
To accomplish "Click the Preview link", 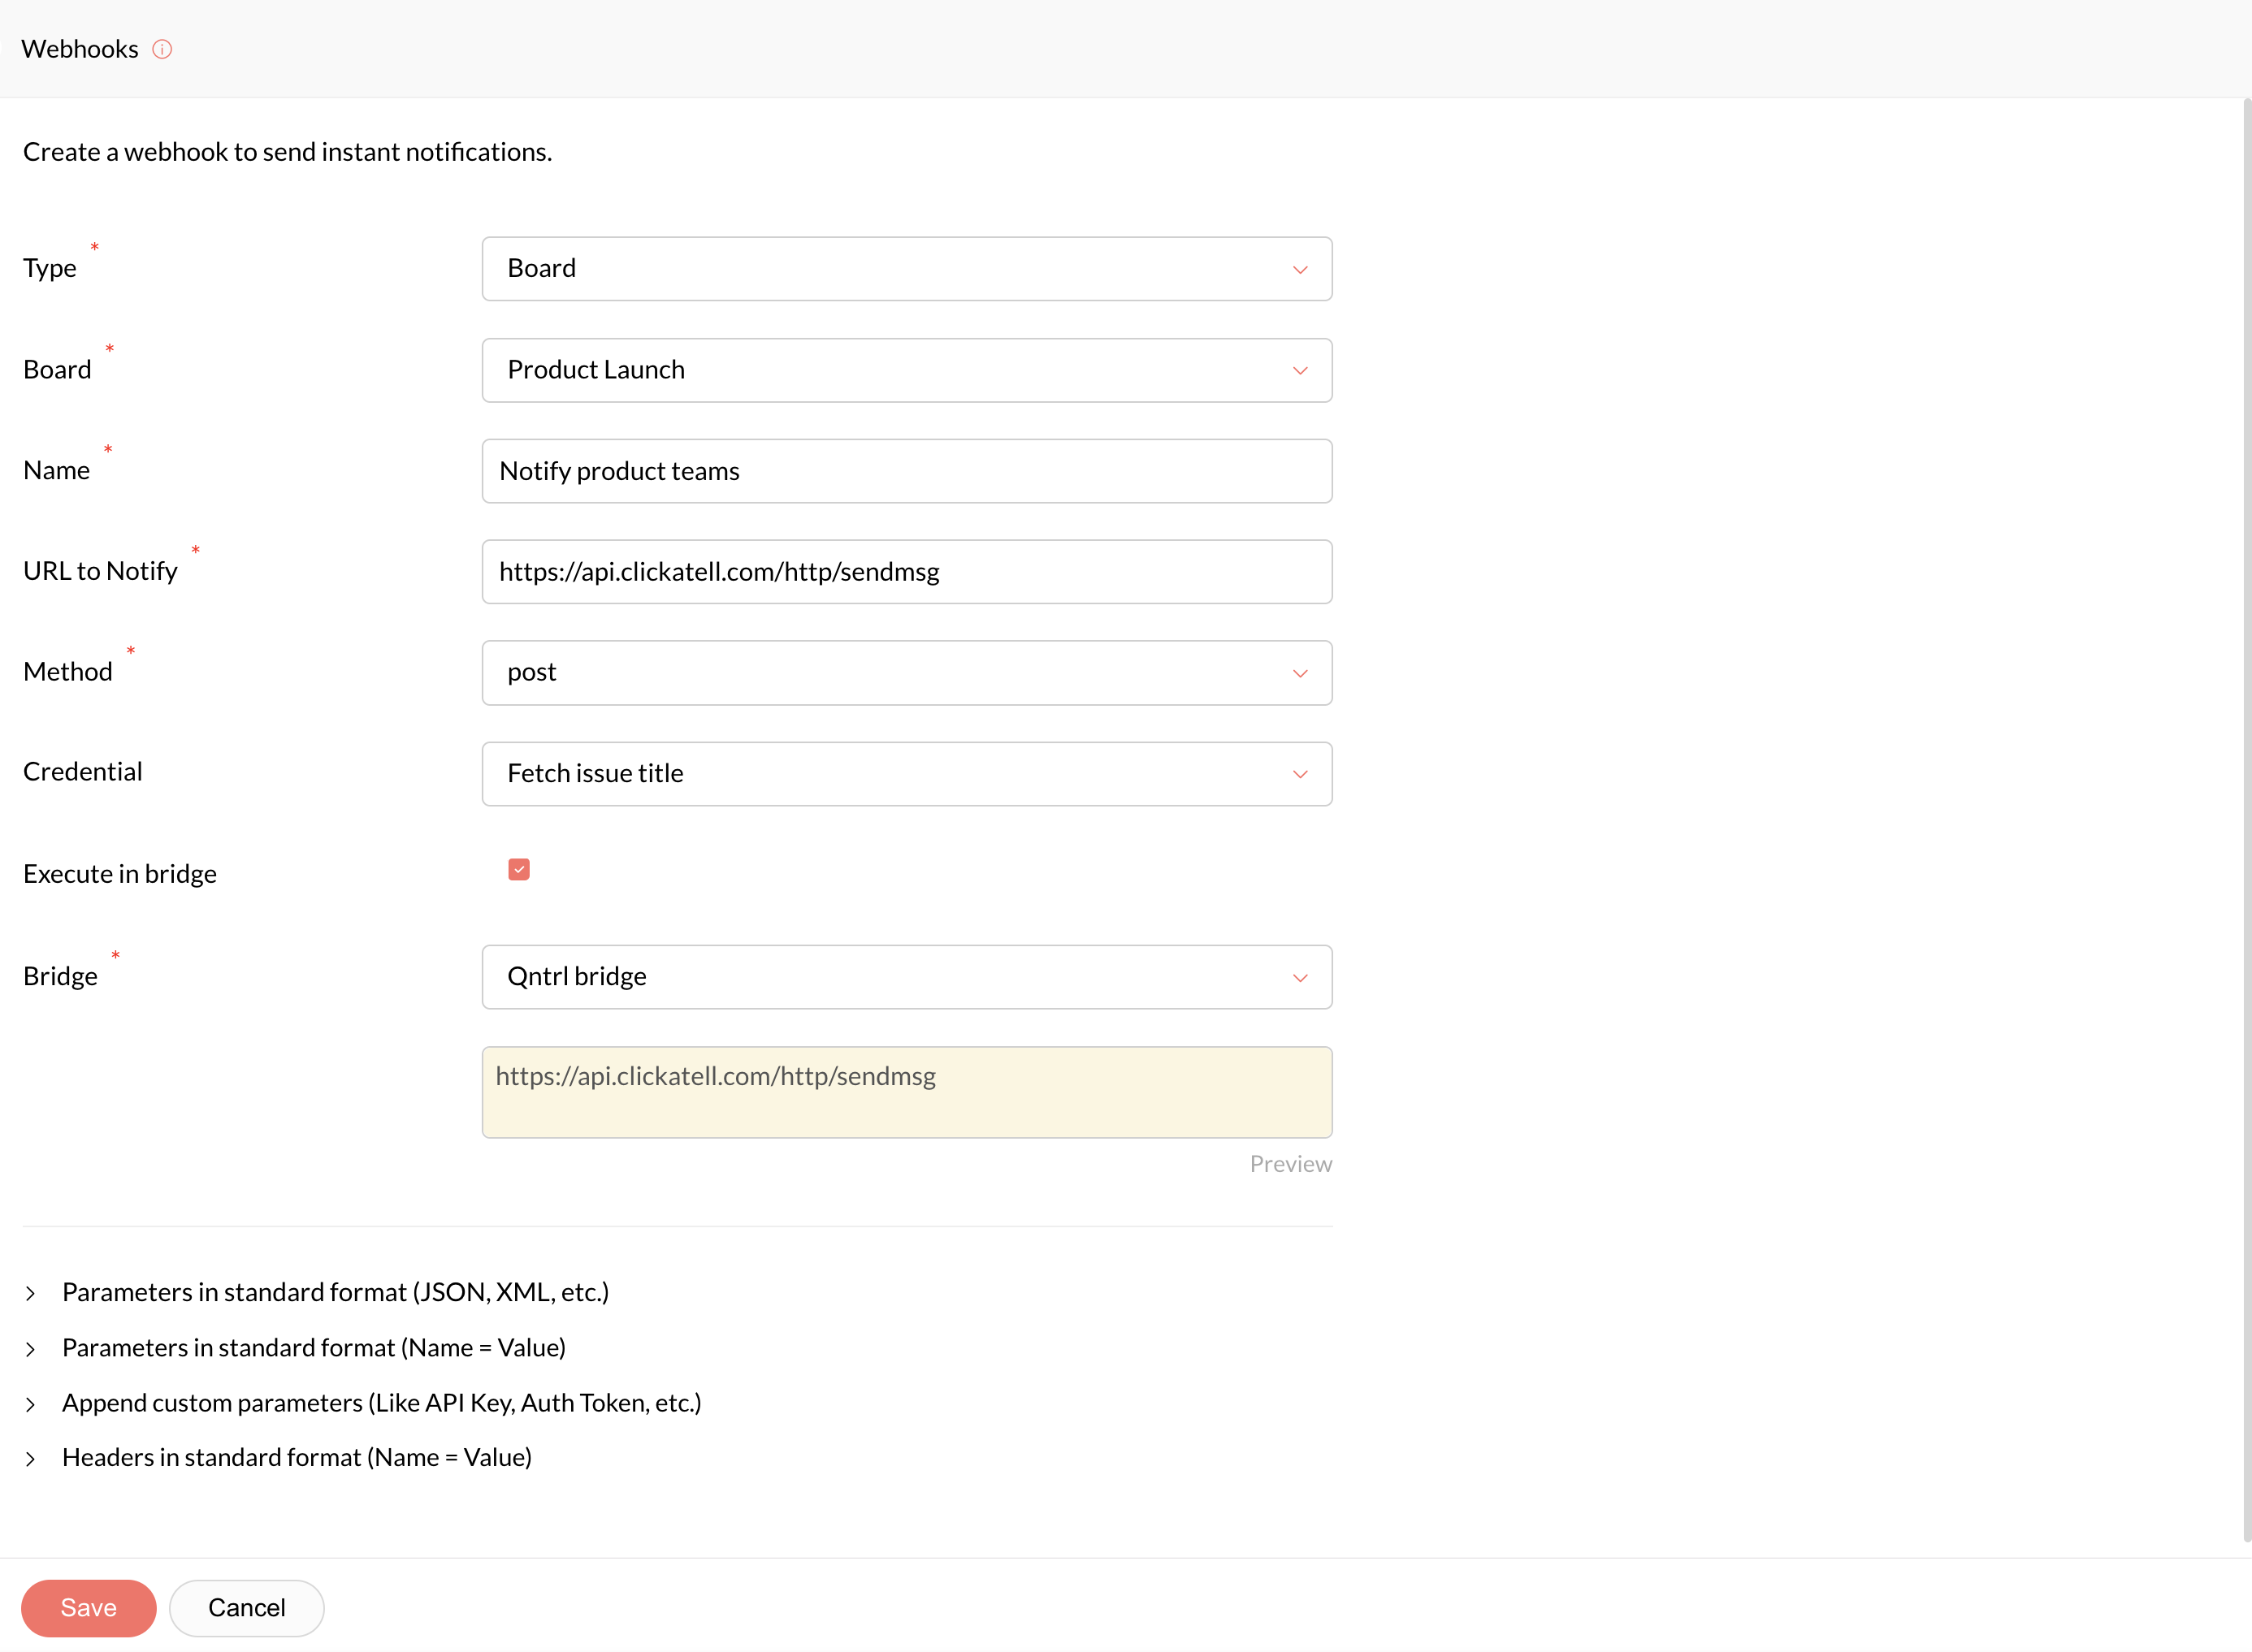I will (x=1290, y=1164).
